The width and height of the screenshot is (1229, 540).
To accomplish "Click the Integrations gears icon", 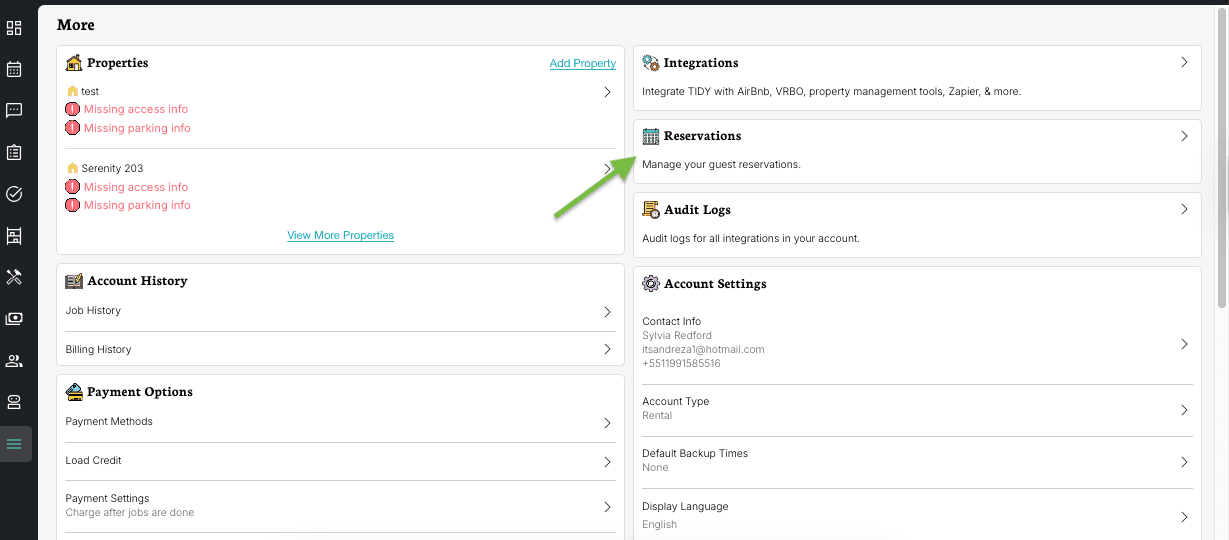I will [651, 63].
